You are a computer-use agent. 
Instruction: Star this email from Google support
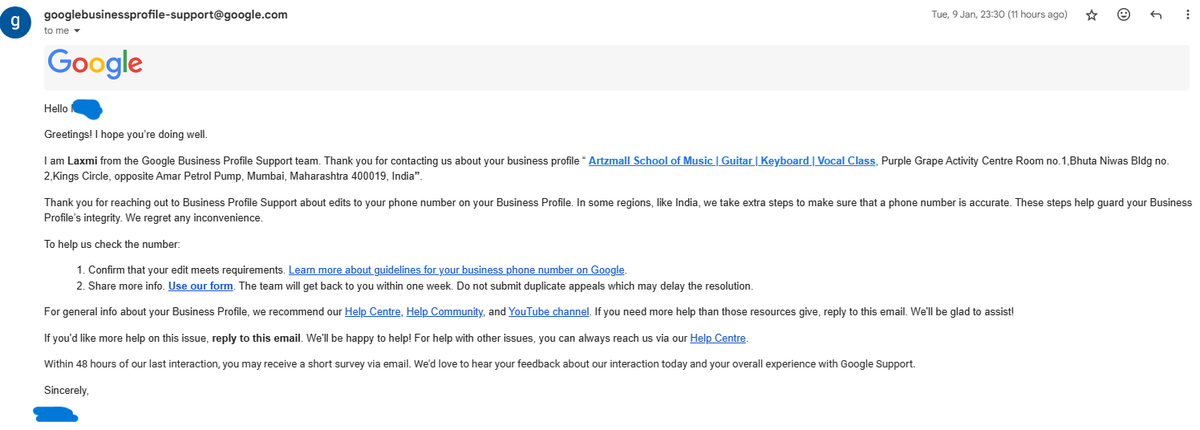(1092, 15)
